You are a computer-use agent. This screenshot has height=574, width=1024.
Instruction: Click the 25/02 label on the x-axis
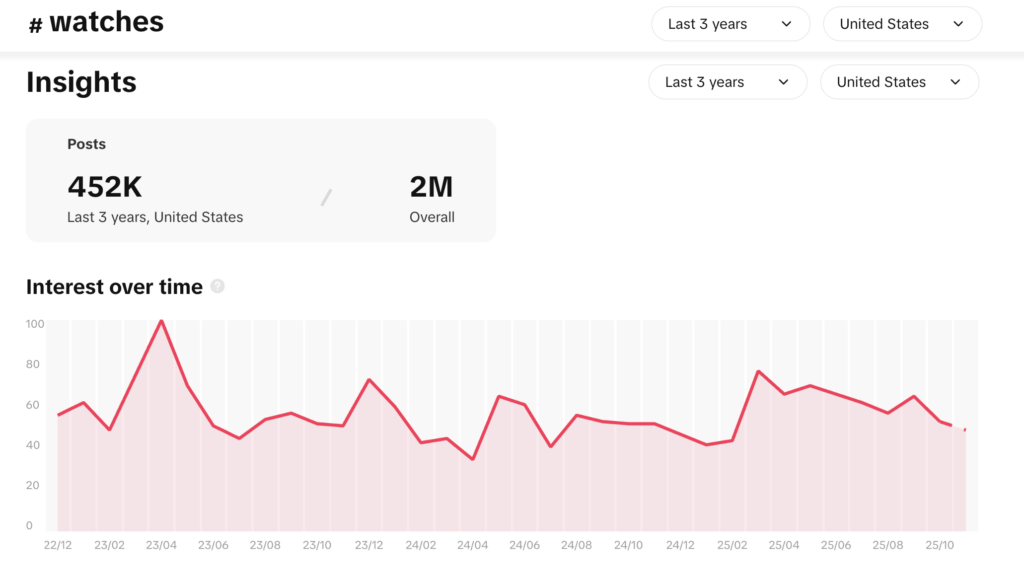(732, 546)
